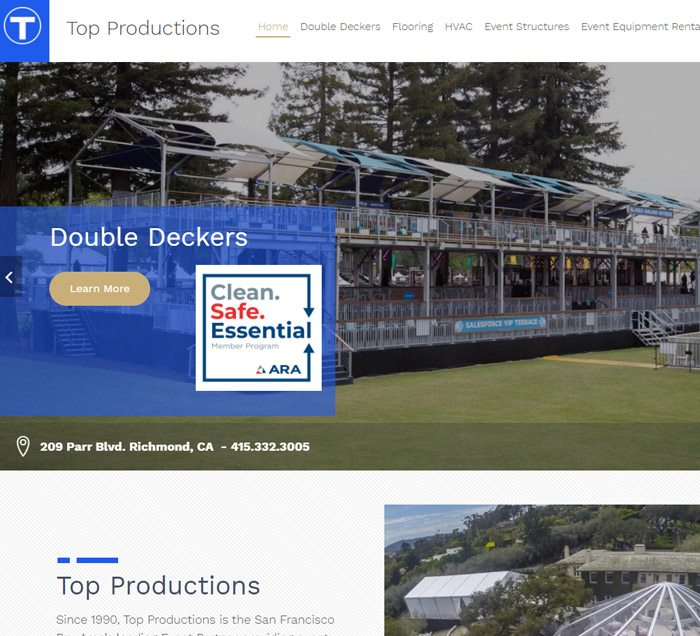Open Event Equipment Rental menu item
The width and height of the screenshot is (700, 636).
640,27
